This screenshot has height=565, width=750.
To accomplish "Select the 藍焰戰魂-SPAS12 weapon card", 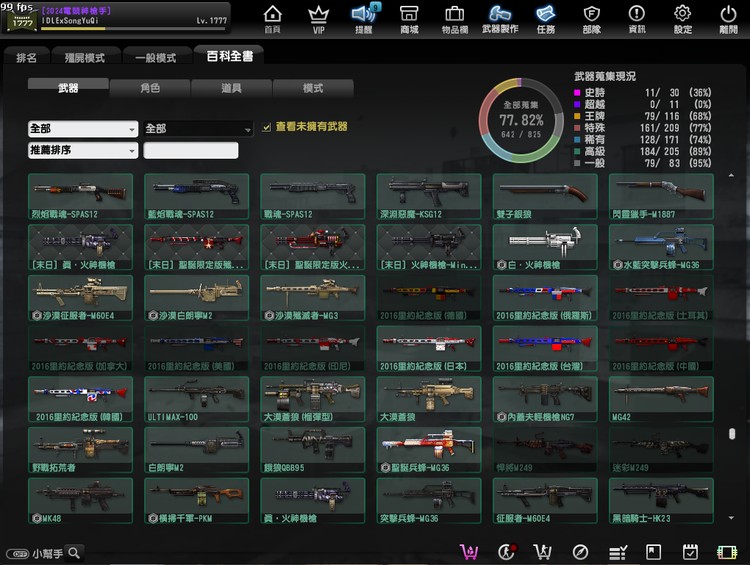I will coord(197,196).
